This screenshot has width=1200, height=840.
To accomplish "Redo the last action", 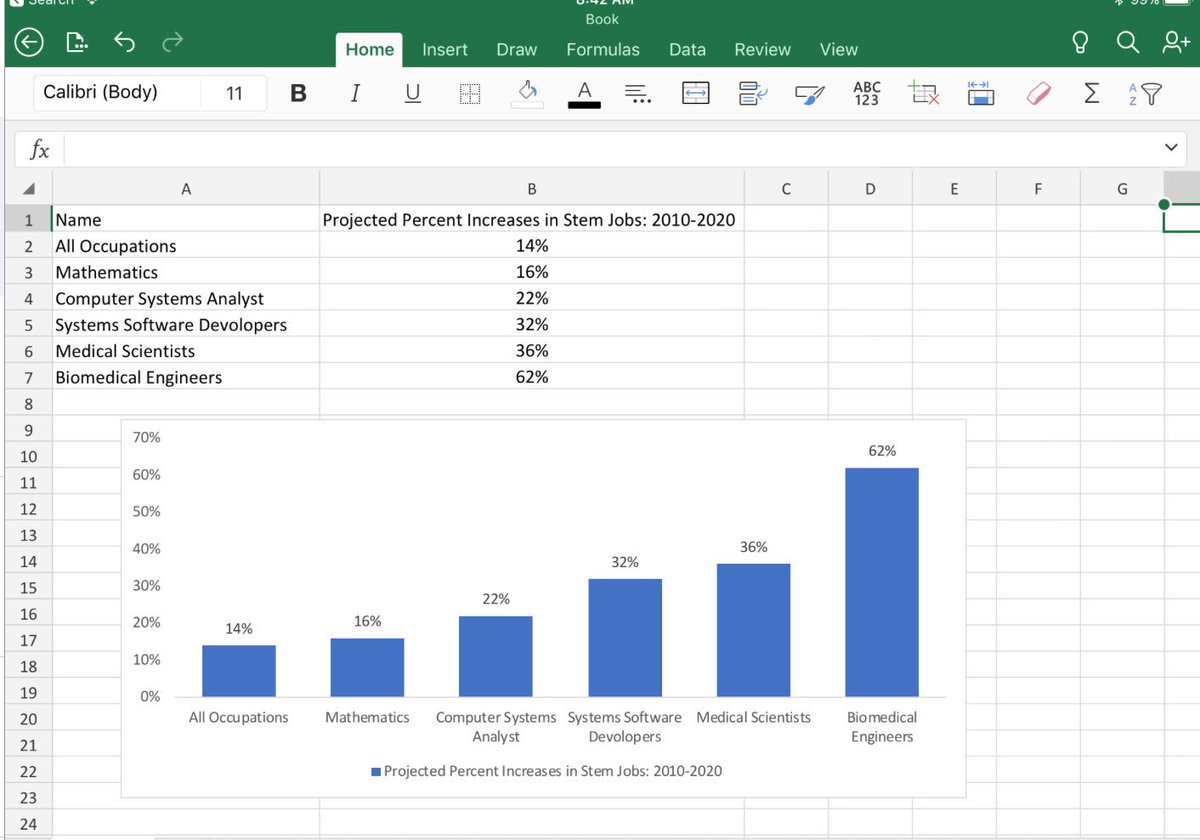I will coord(172,43).
